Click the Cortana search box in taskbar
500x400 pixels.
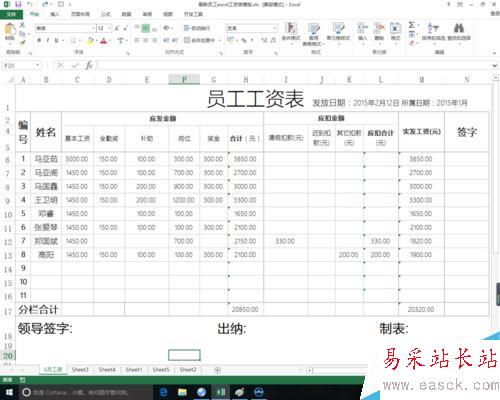pos(86,392)
